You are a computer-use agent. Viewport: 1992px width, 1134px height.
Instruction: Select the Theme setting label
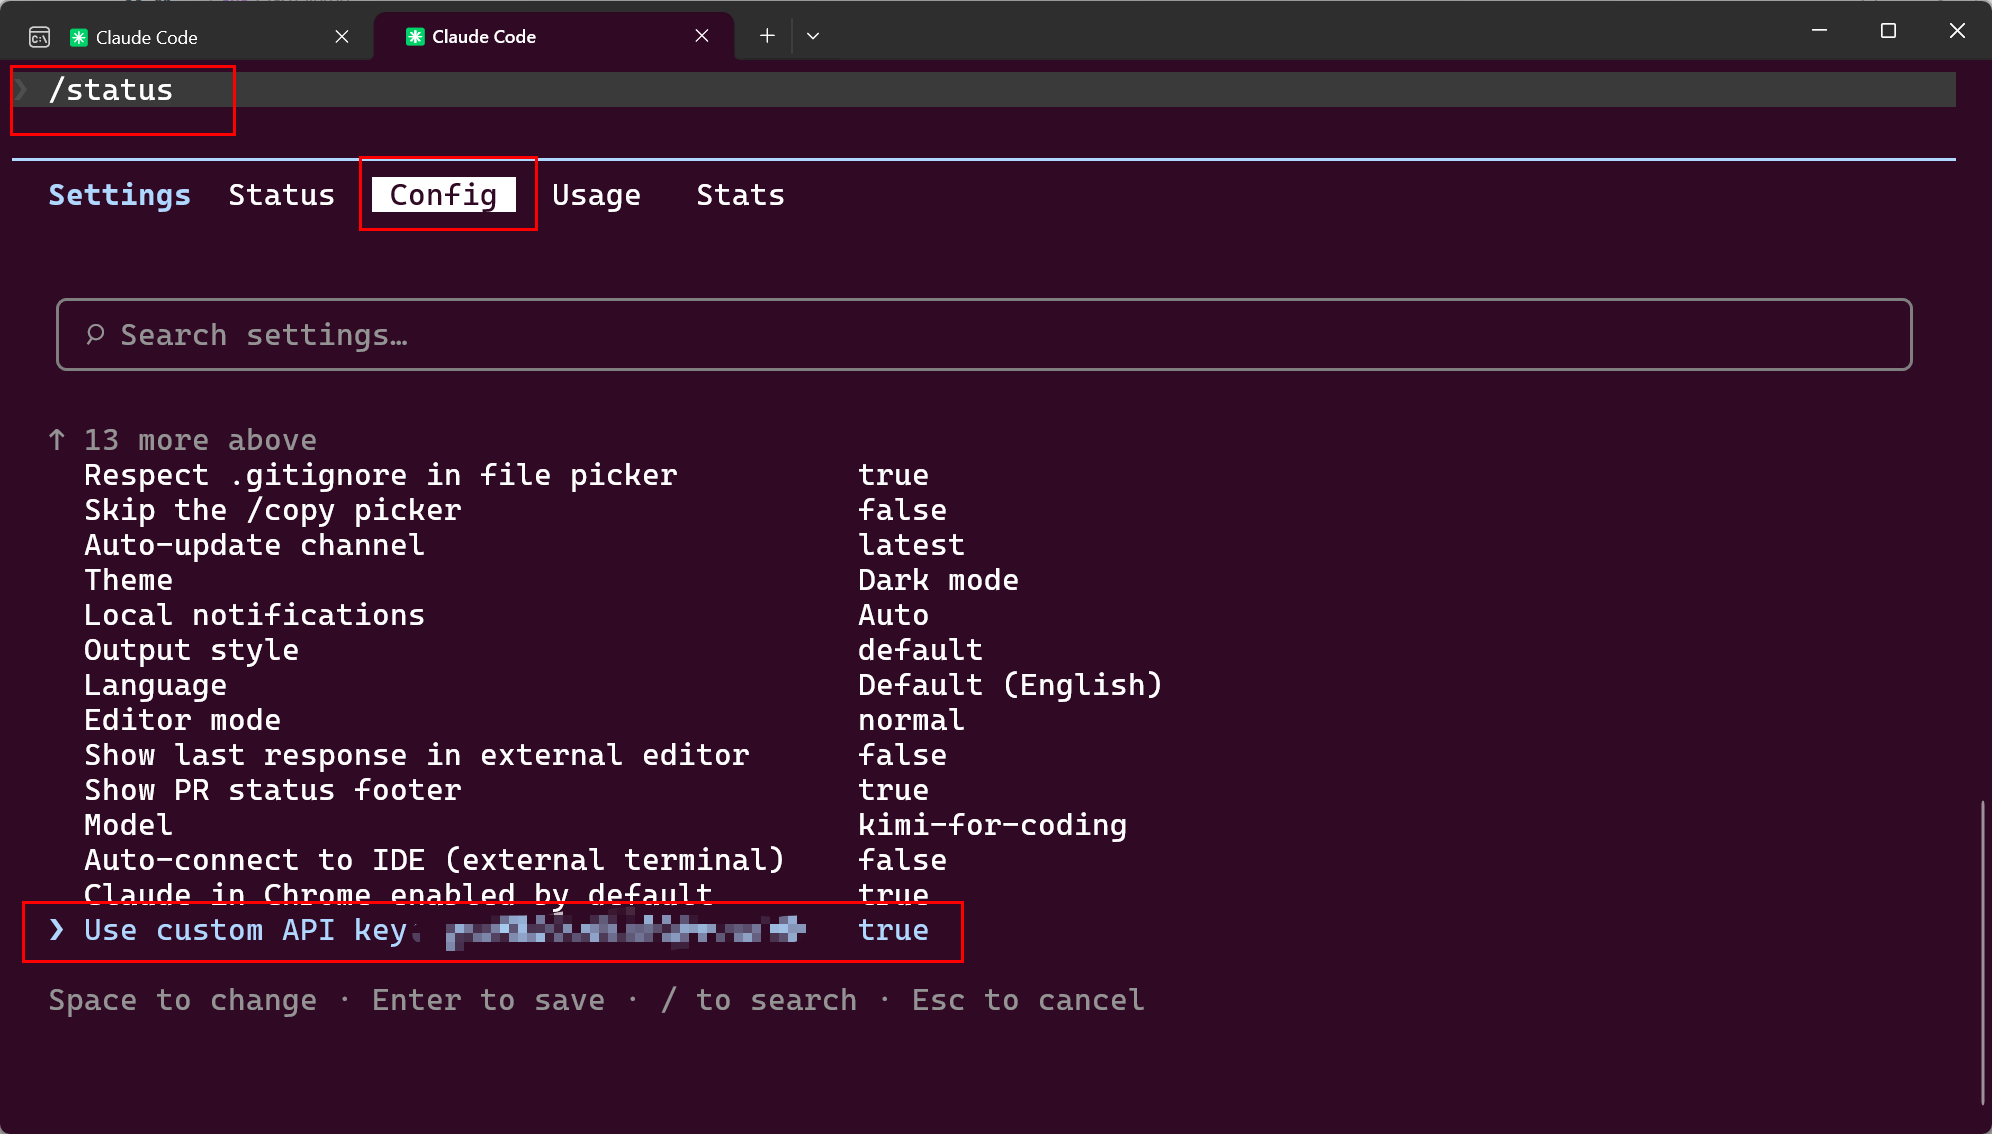pyautogui.click(x=129, y=580)
